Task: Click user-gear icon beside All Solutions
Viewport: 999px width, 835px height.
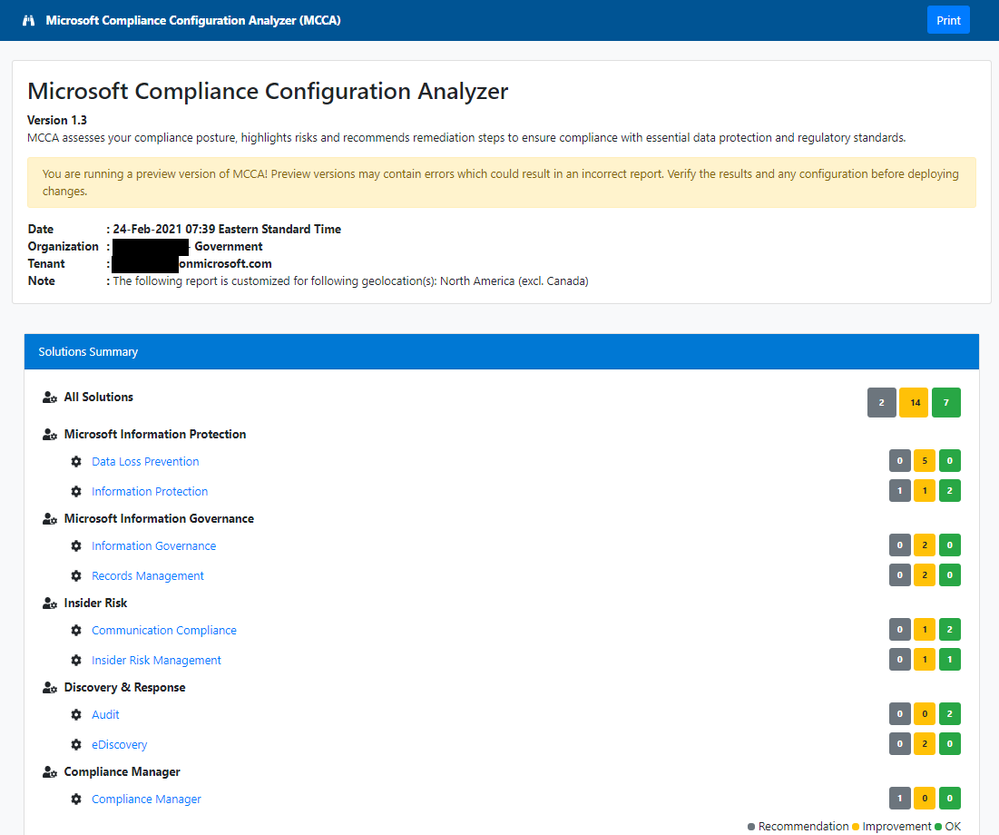Action: pyautogui.click(x=50, y=397)
